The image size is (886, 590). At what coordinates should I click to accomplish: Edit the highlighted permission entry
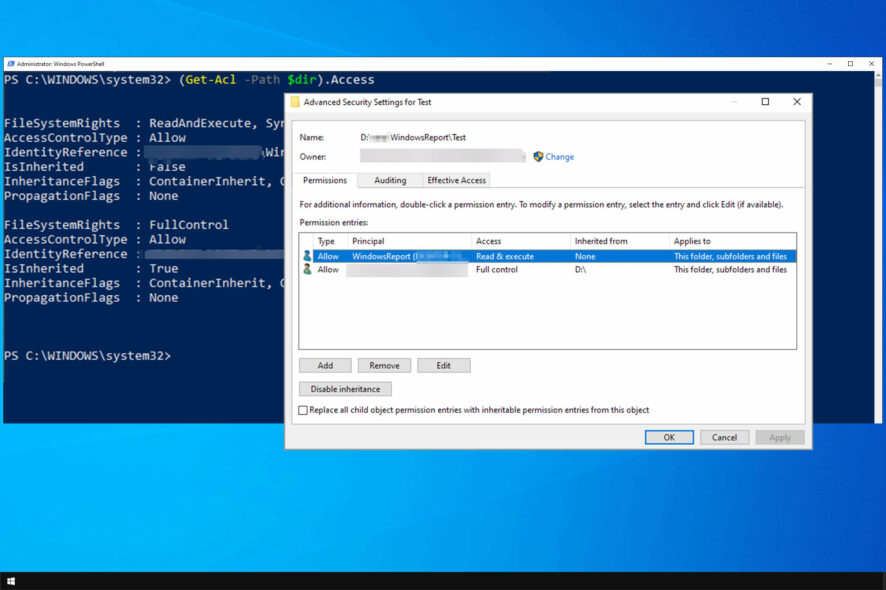coord(444,365)
